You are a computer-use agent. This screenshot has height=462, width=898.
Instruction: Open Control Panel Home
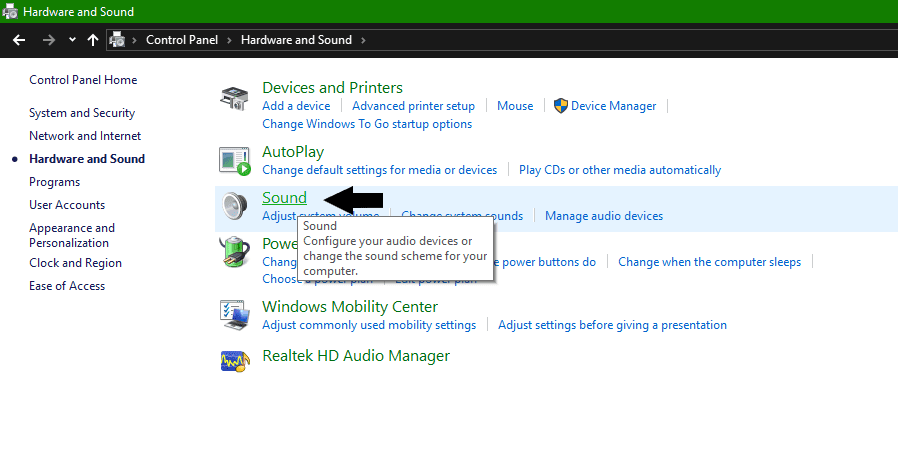pos(83,80)
